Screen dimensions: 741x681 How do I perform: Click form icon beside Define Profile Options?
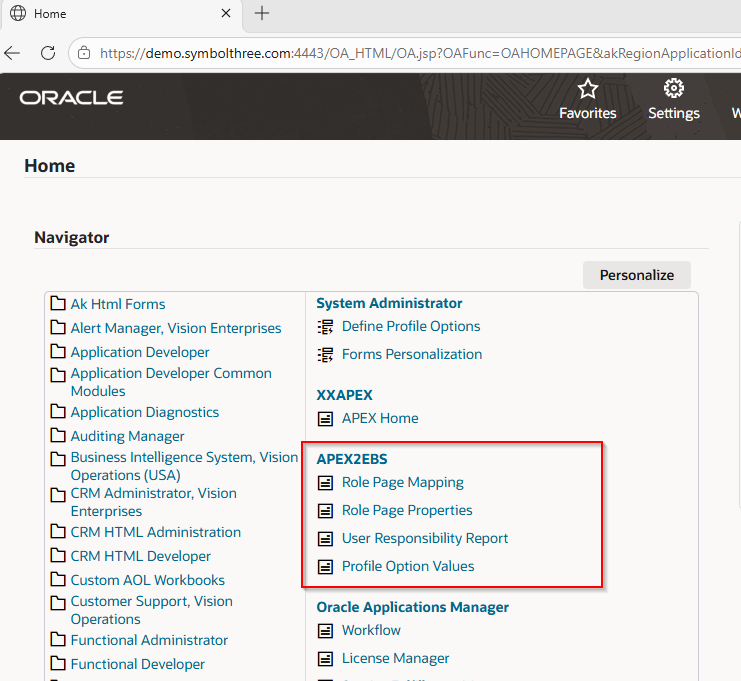(x=325, y=327)
